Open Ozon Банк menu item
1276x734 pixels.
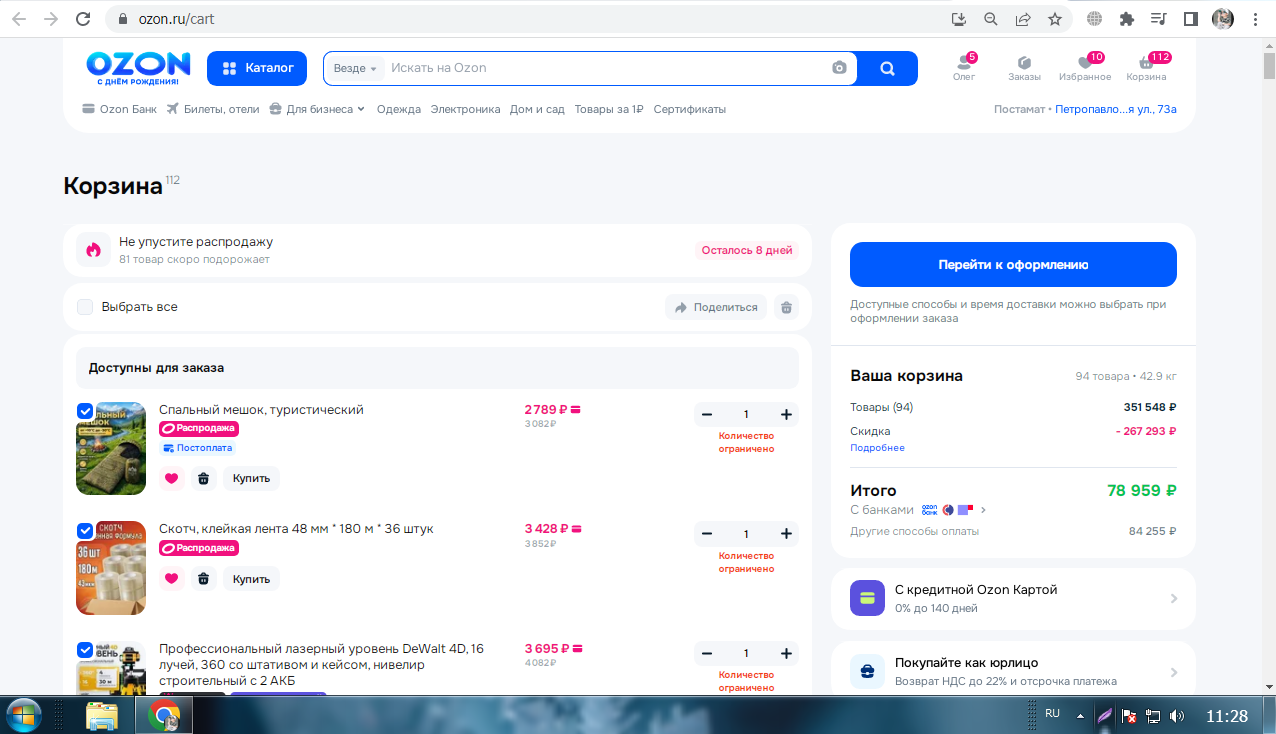click(119, 109)
